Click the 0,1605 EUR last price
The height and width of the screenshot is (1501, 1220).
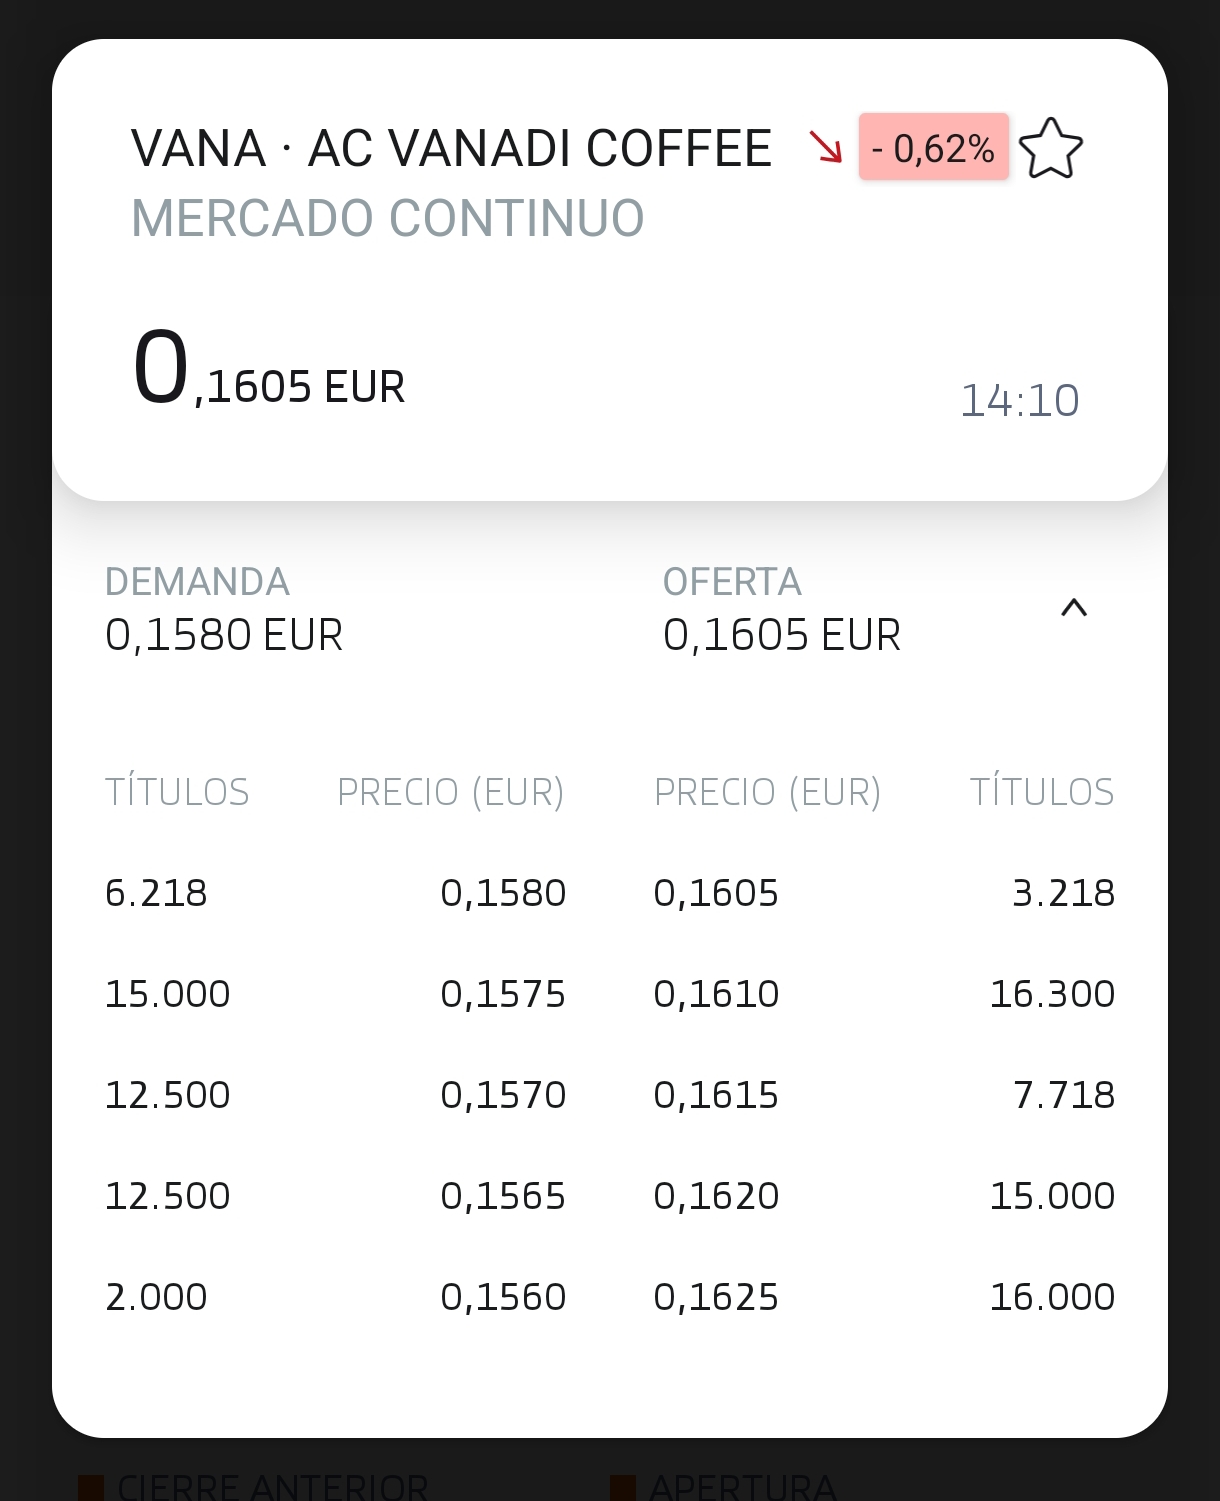tap(268, 370)
